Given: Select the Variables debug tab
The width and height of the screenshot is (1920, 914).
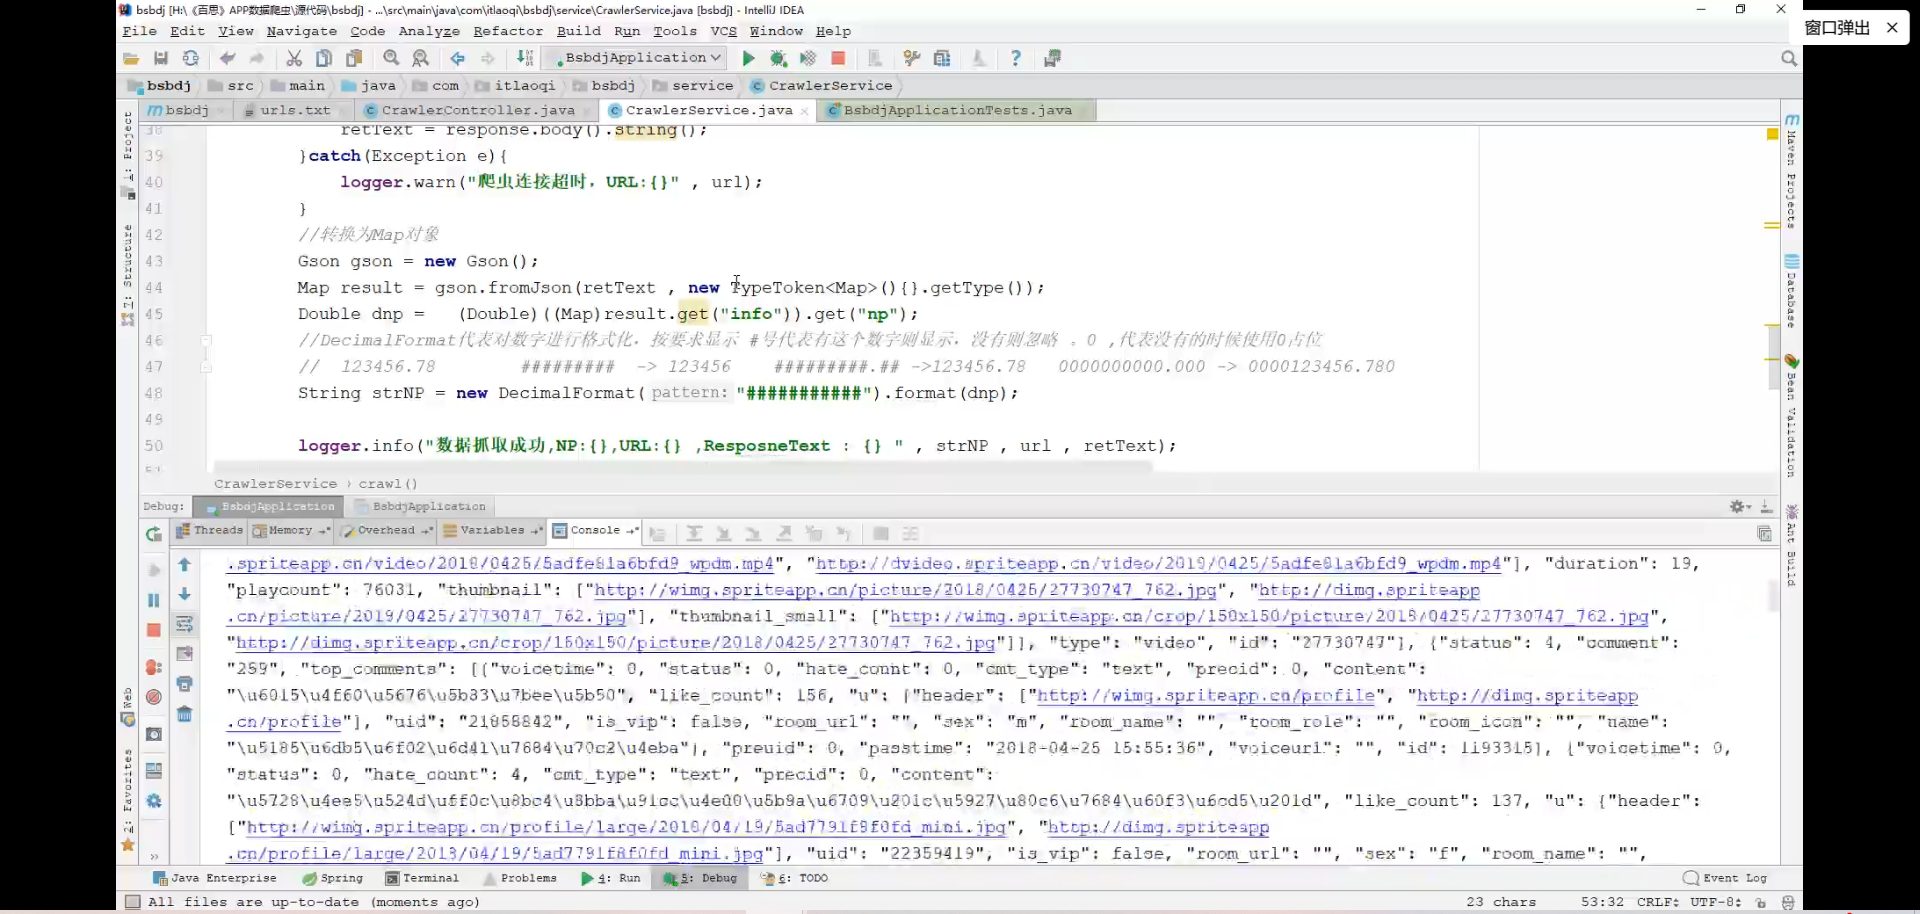Looking at the screenshot, I should 492,531.
